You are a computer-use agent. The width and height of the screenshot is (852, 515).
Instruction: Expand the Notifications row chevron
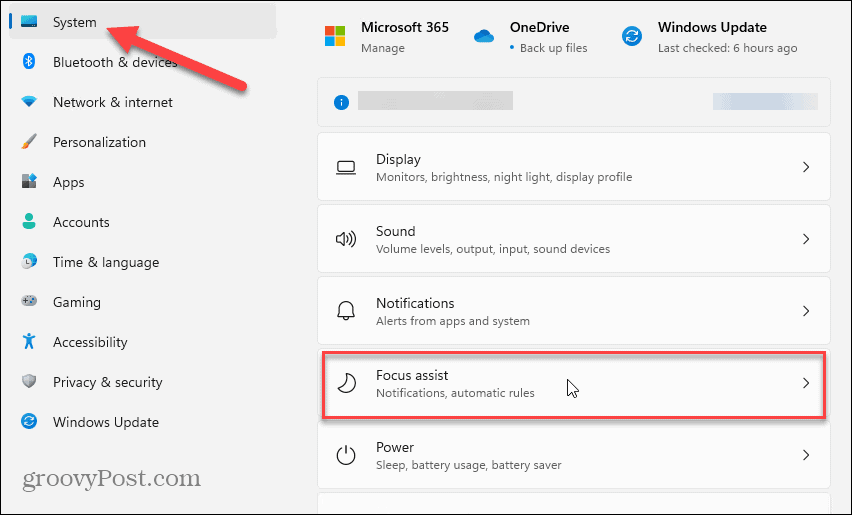(806, 311)
